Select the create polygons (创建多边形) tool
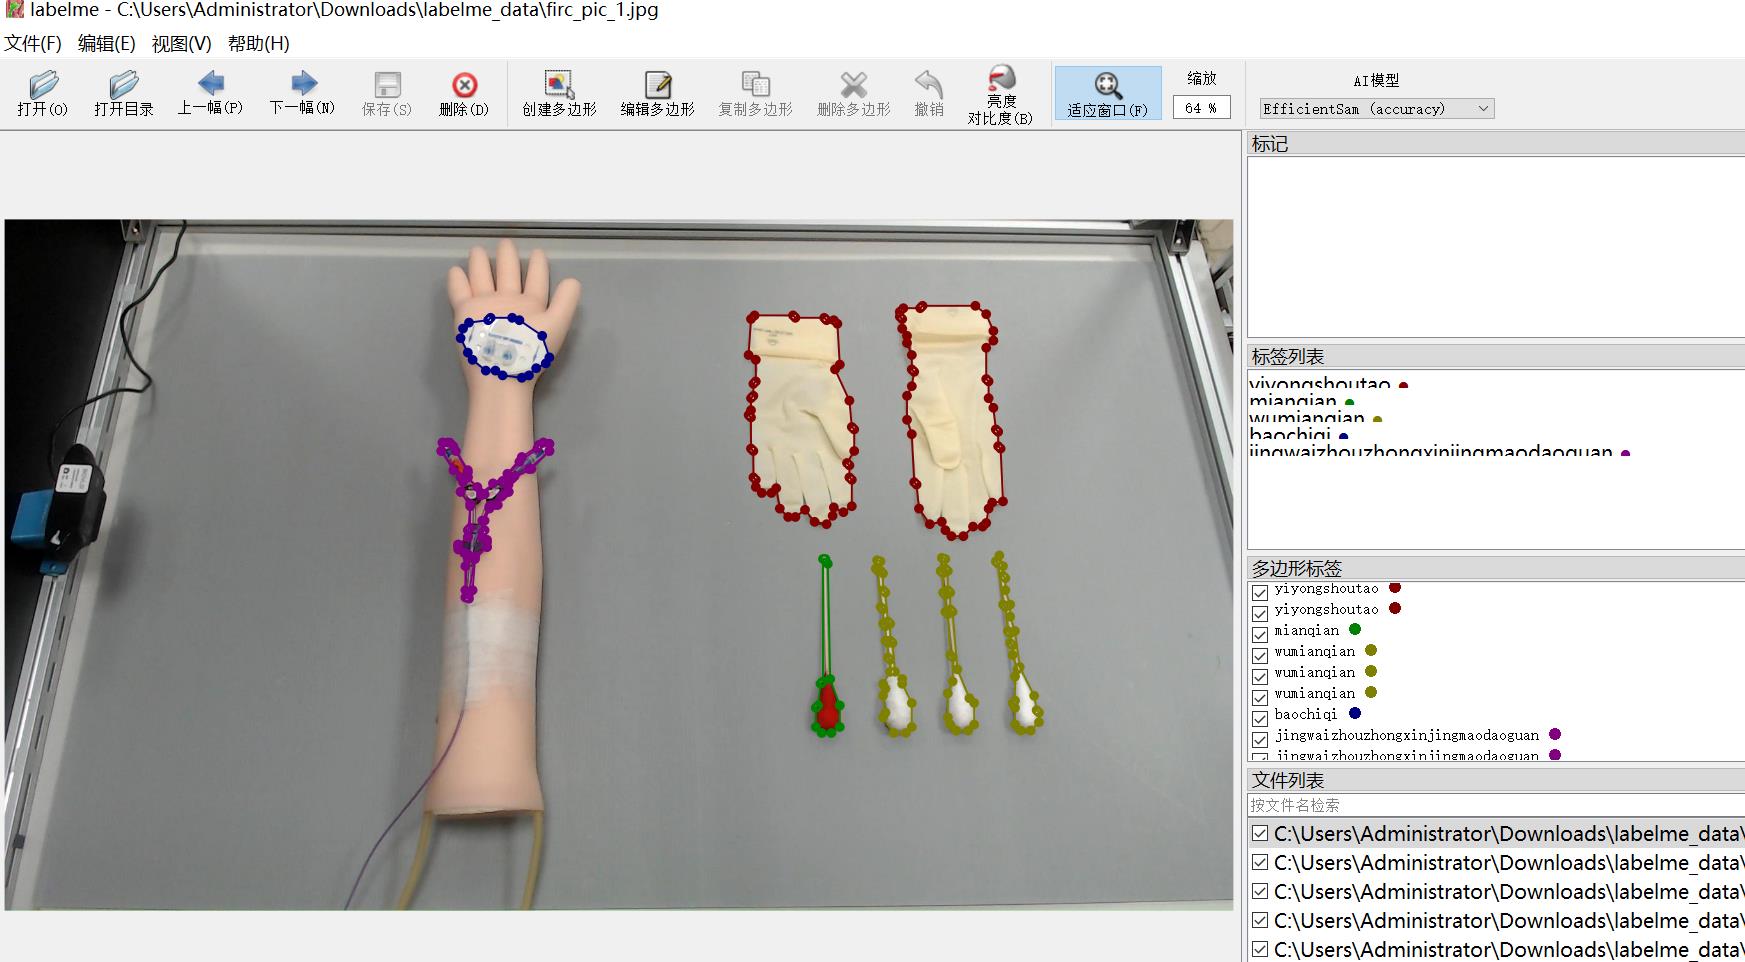The width and height of the screenshot is (1745, 962). tap(559, 94)
